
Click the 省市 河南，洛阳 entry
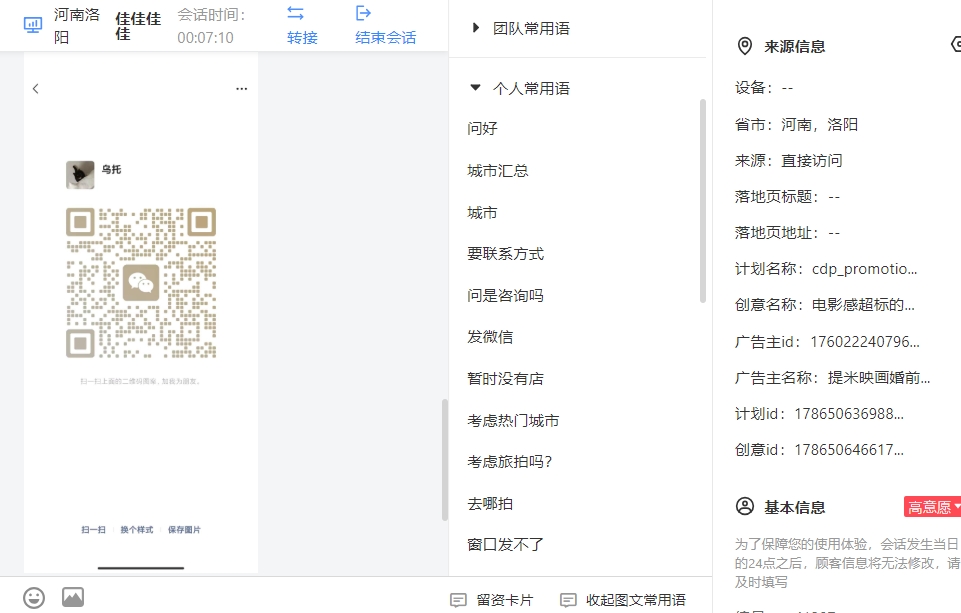click(796, 124)
